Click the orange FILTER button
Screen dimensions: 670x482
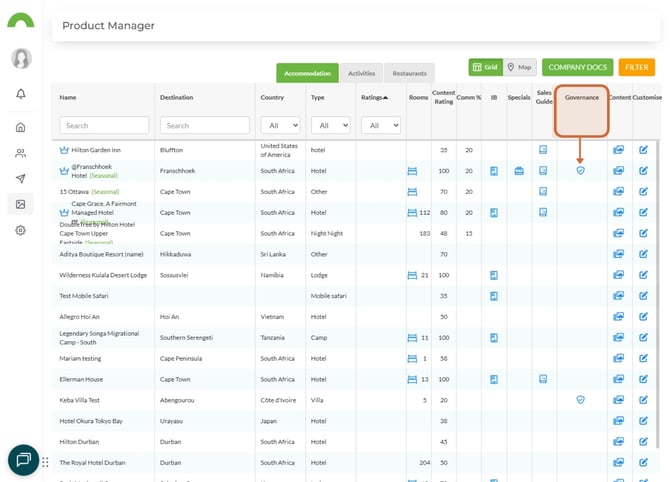click(637, 67)
